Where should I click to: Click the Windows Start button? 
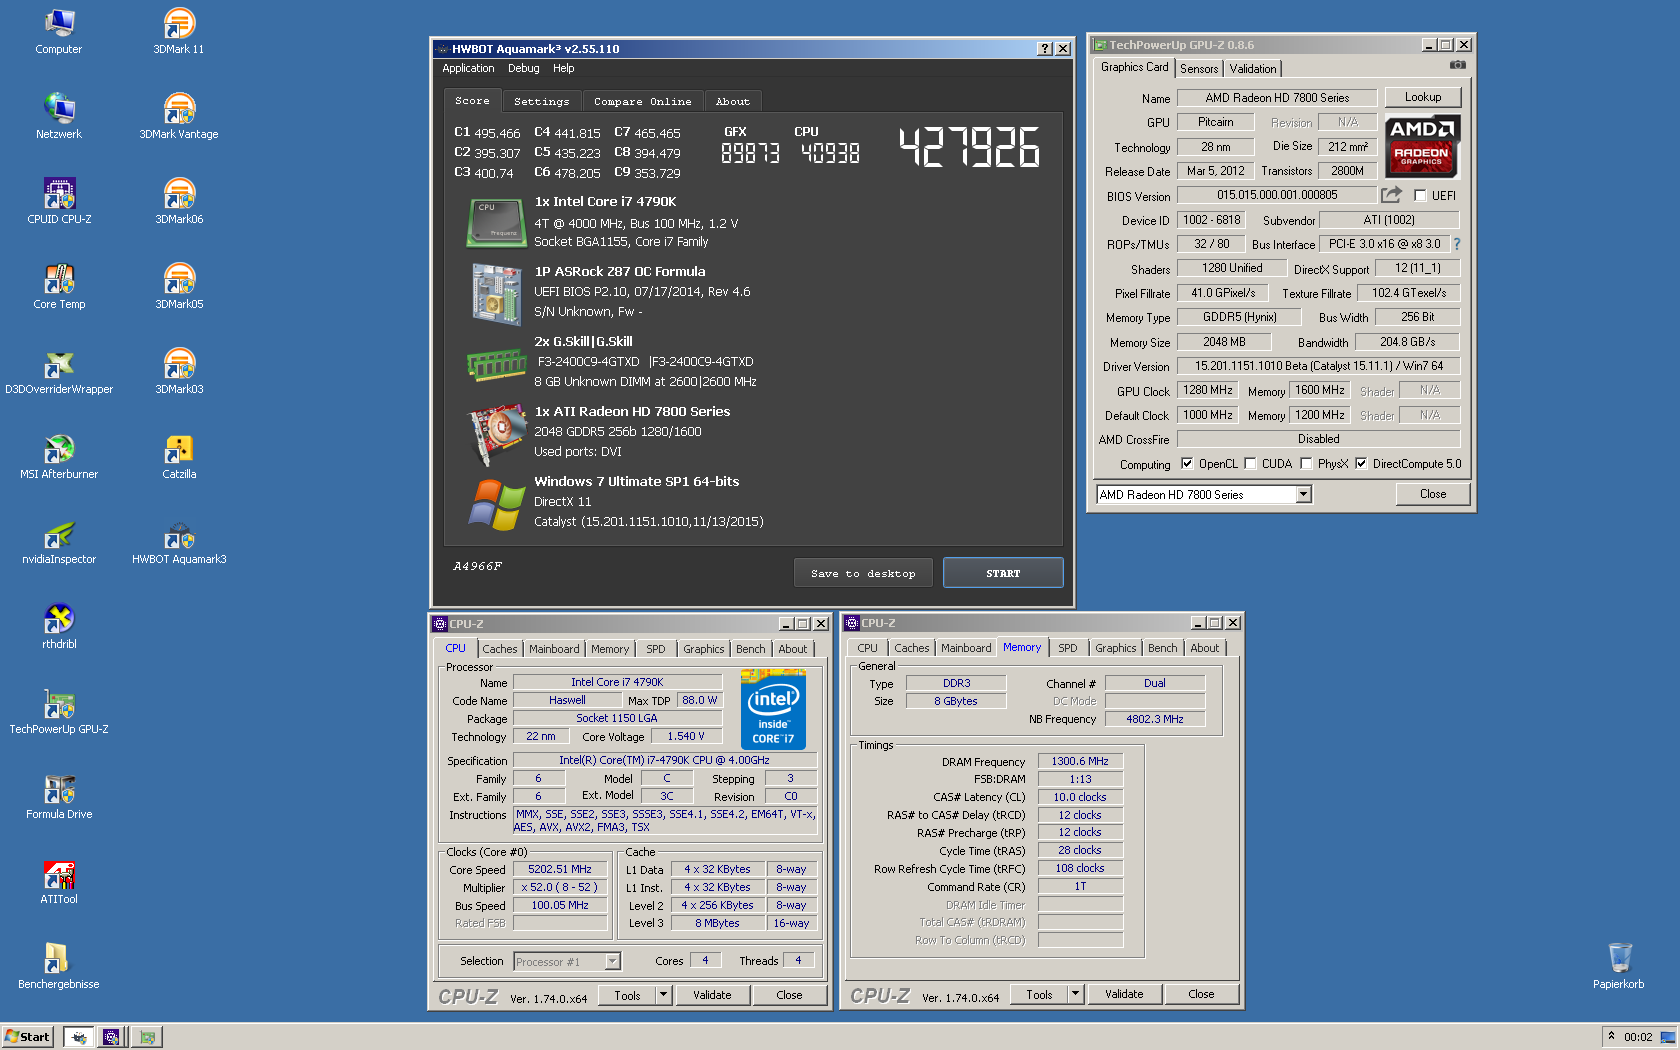click(27, 1036)
